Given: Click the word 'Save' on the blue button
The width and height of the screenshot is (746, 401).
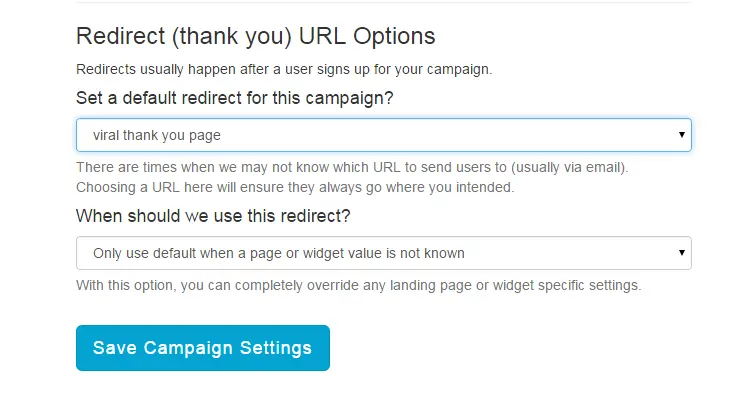Looking at the screenshot, I should (x=115, y=348).
